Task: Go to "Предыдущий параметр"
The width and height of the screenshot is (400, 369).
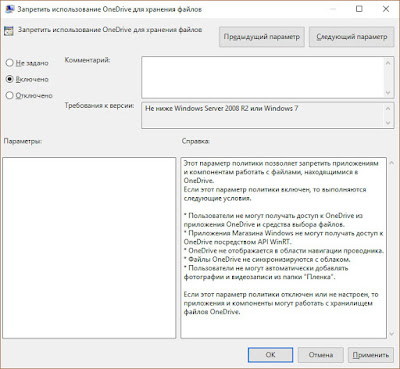Action: 262,37
